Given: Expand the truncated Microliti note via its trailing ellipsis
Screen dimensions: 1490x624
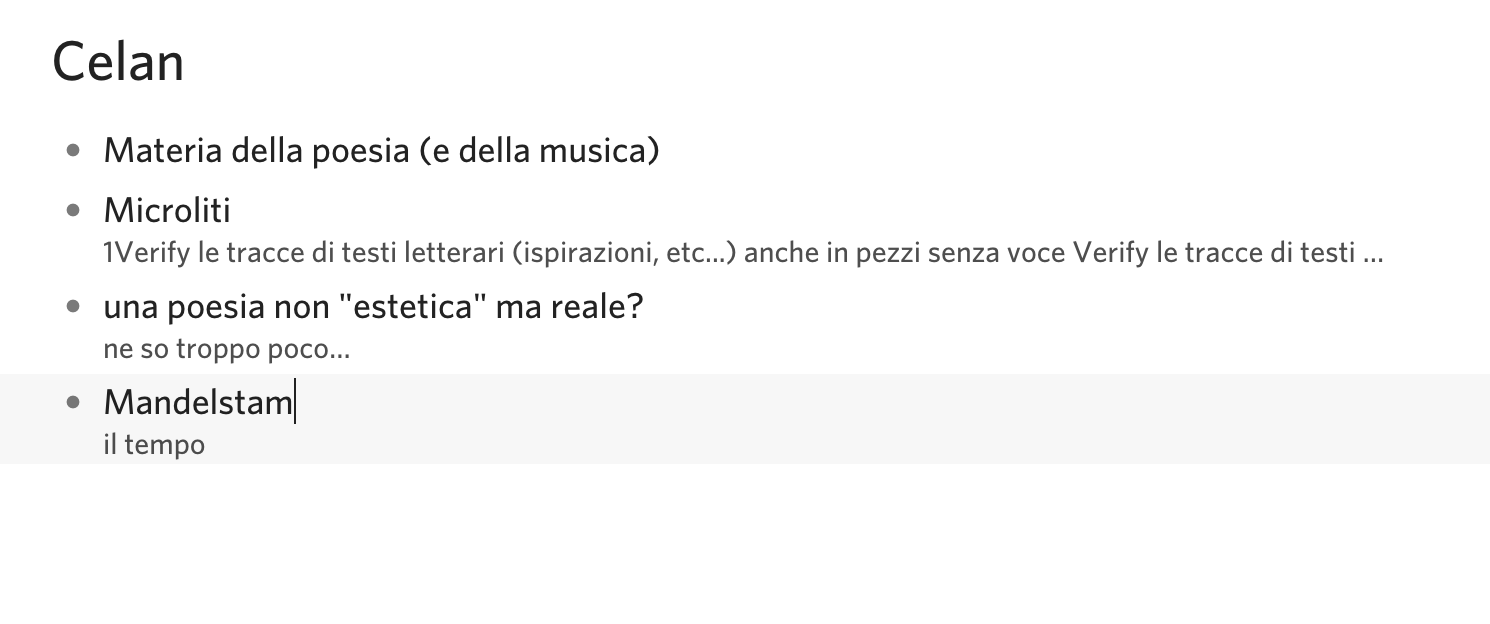Looking at the screenshot, I should (x=1373, y=253).
